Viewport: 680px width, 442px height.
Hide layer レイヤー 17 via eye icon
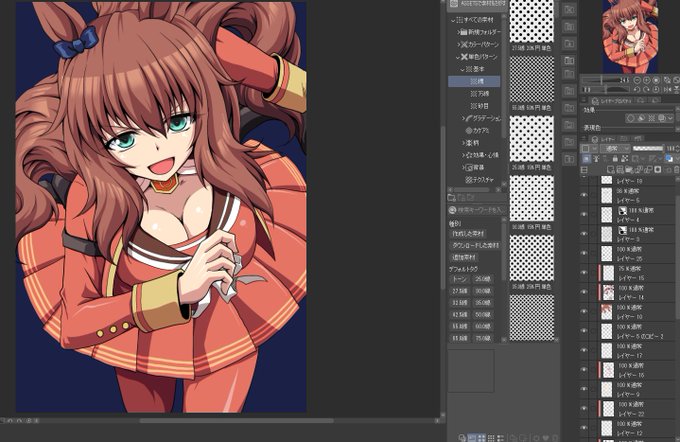coord(584,350)
